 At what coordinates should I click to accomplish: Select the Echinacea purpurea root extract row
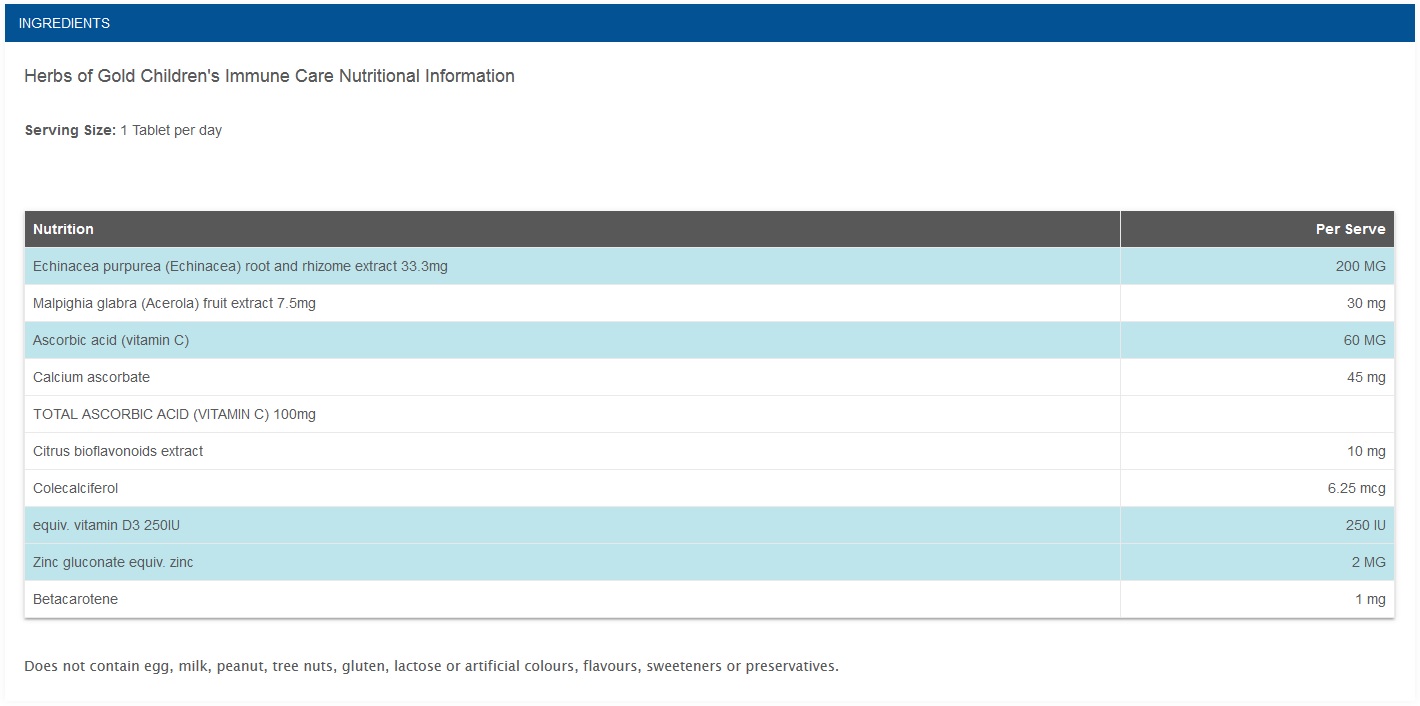[709, 266]
